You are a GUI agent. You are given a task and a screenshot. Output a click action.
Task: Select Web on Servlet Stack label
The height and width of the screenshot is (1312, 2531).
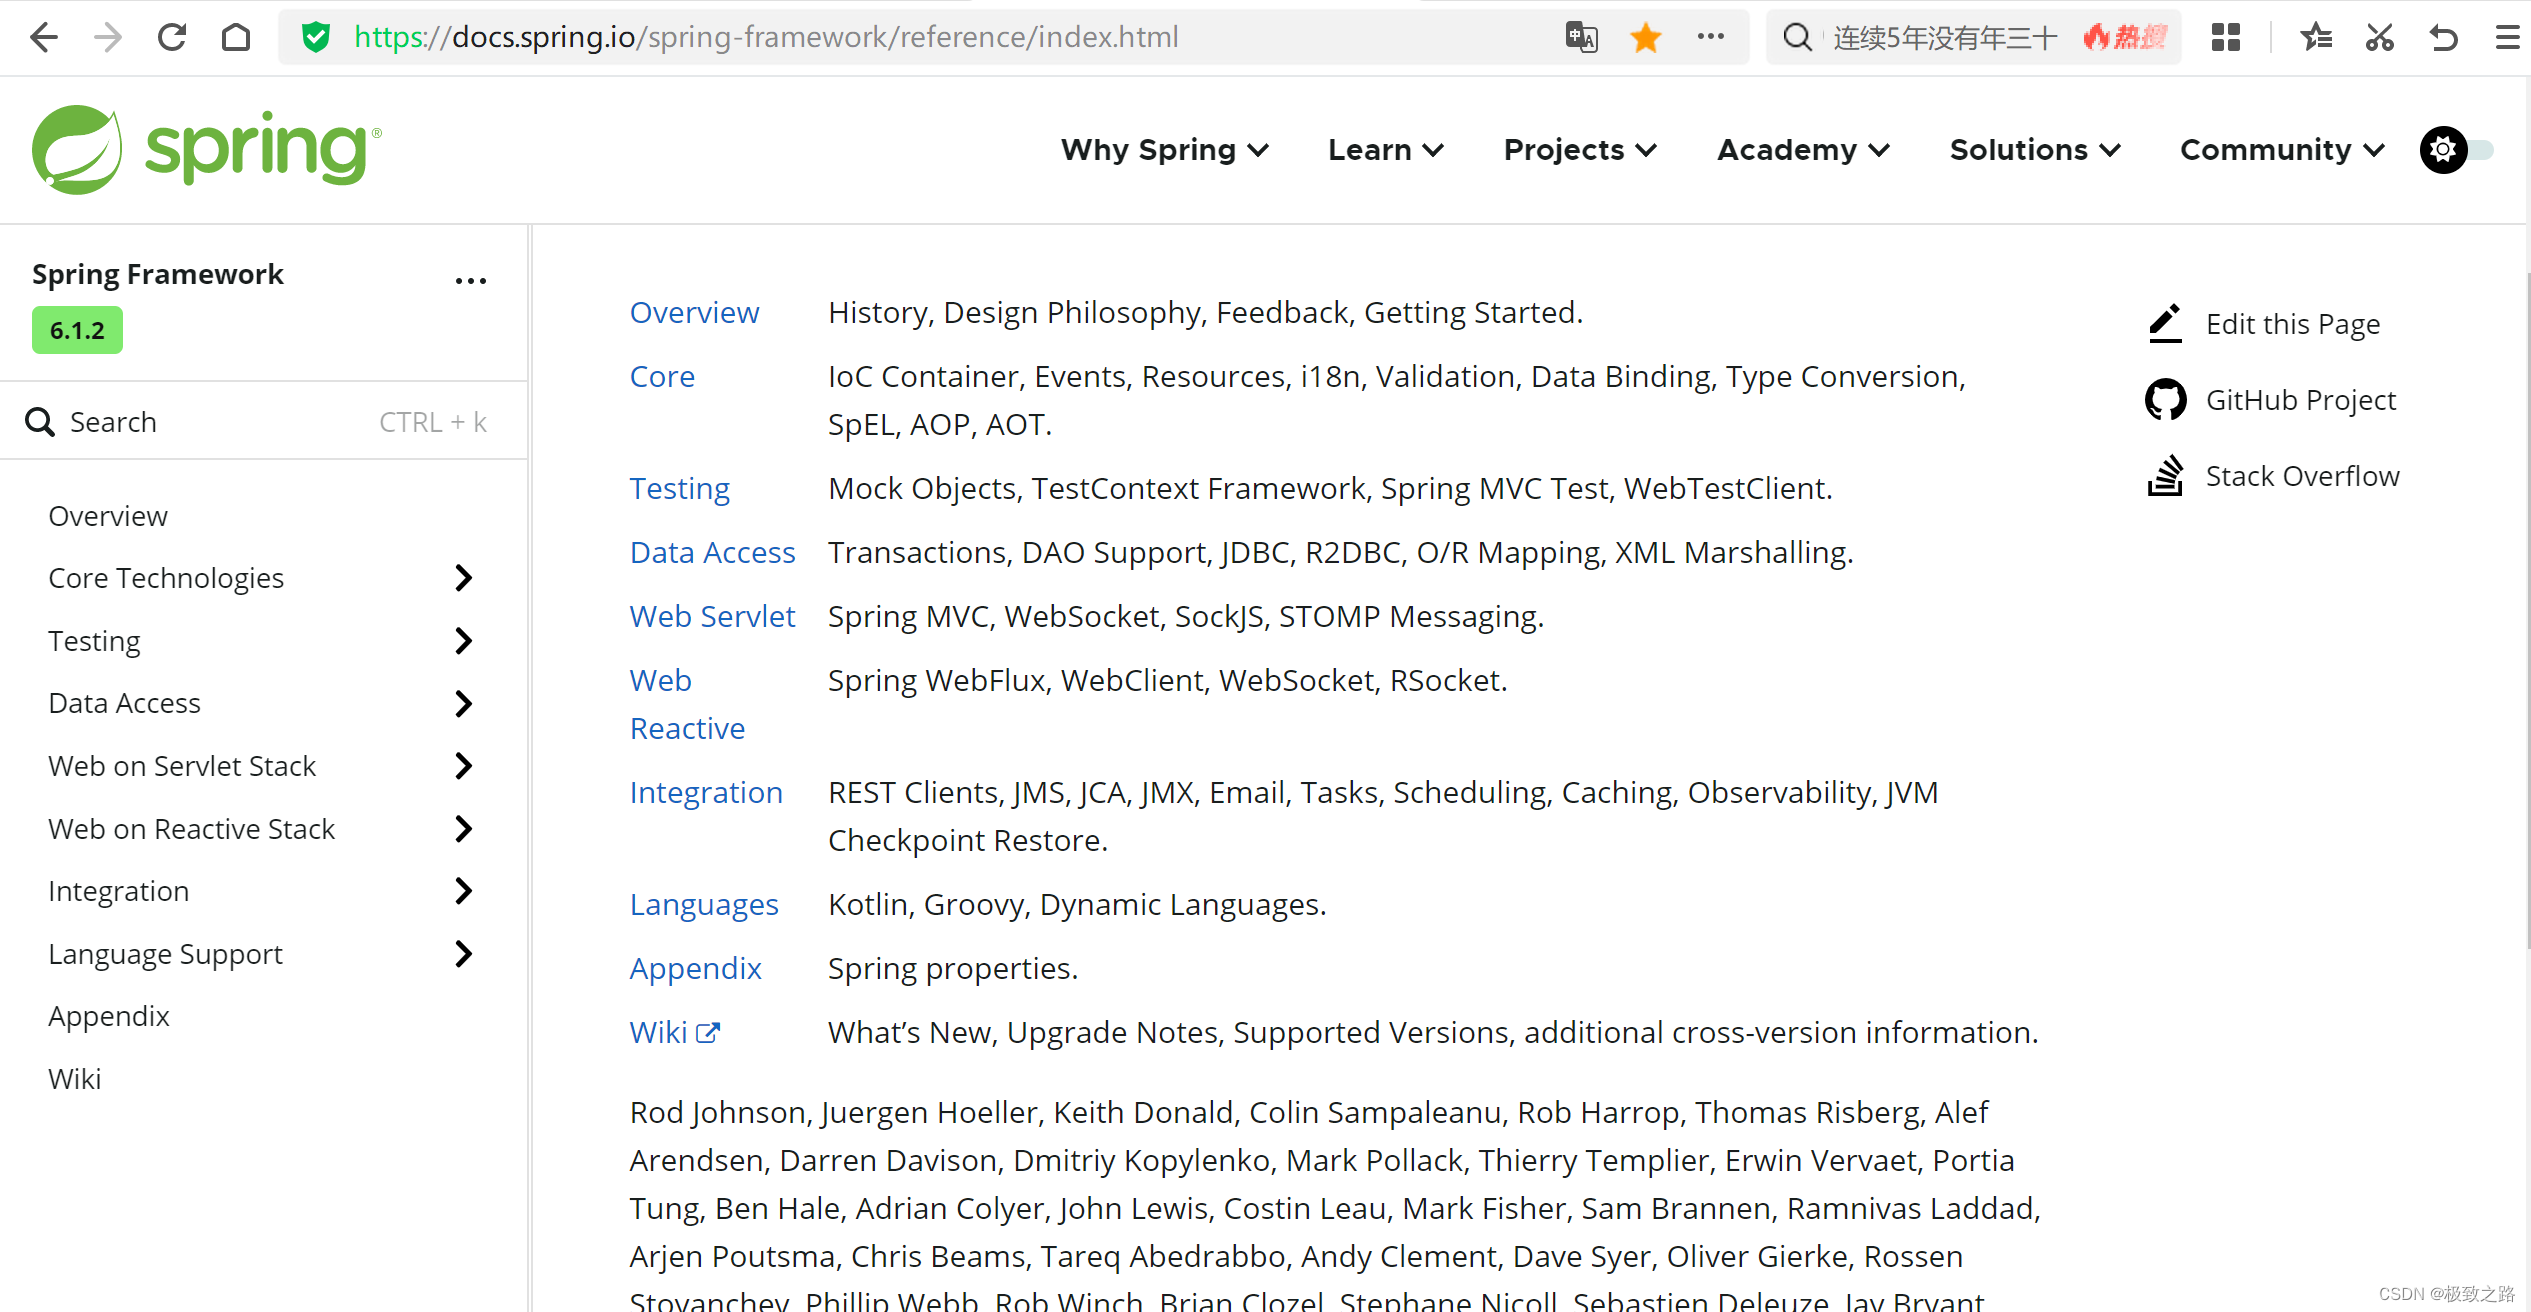click(182, 766)
